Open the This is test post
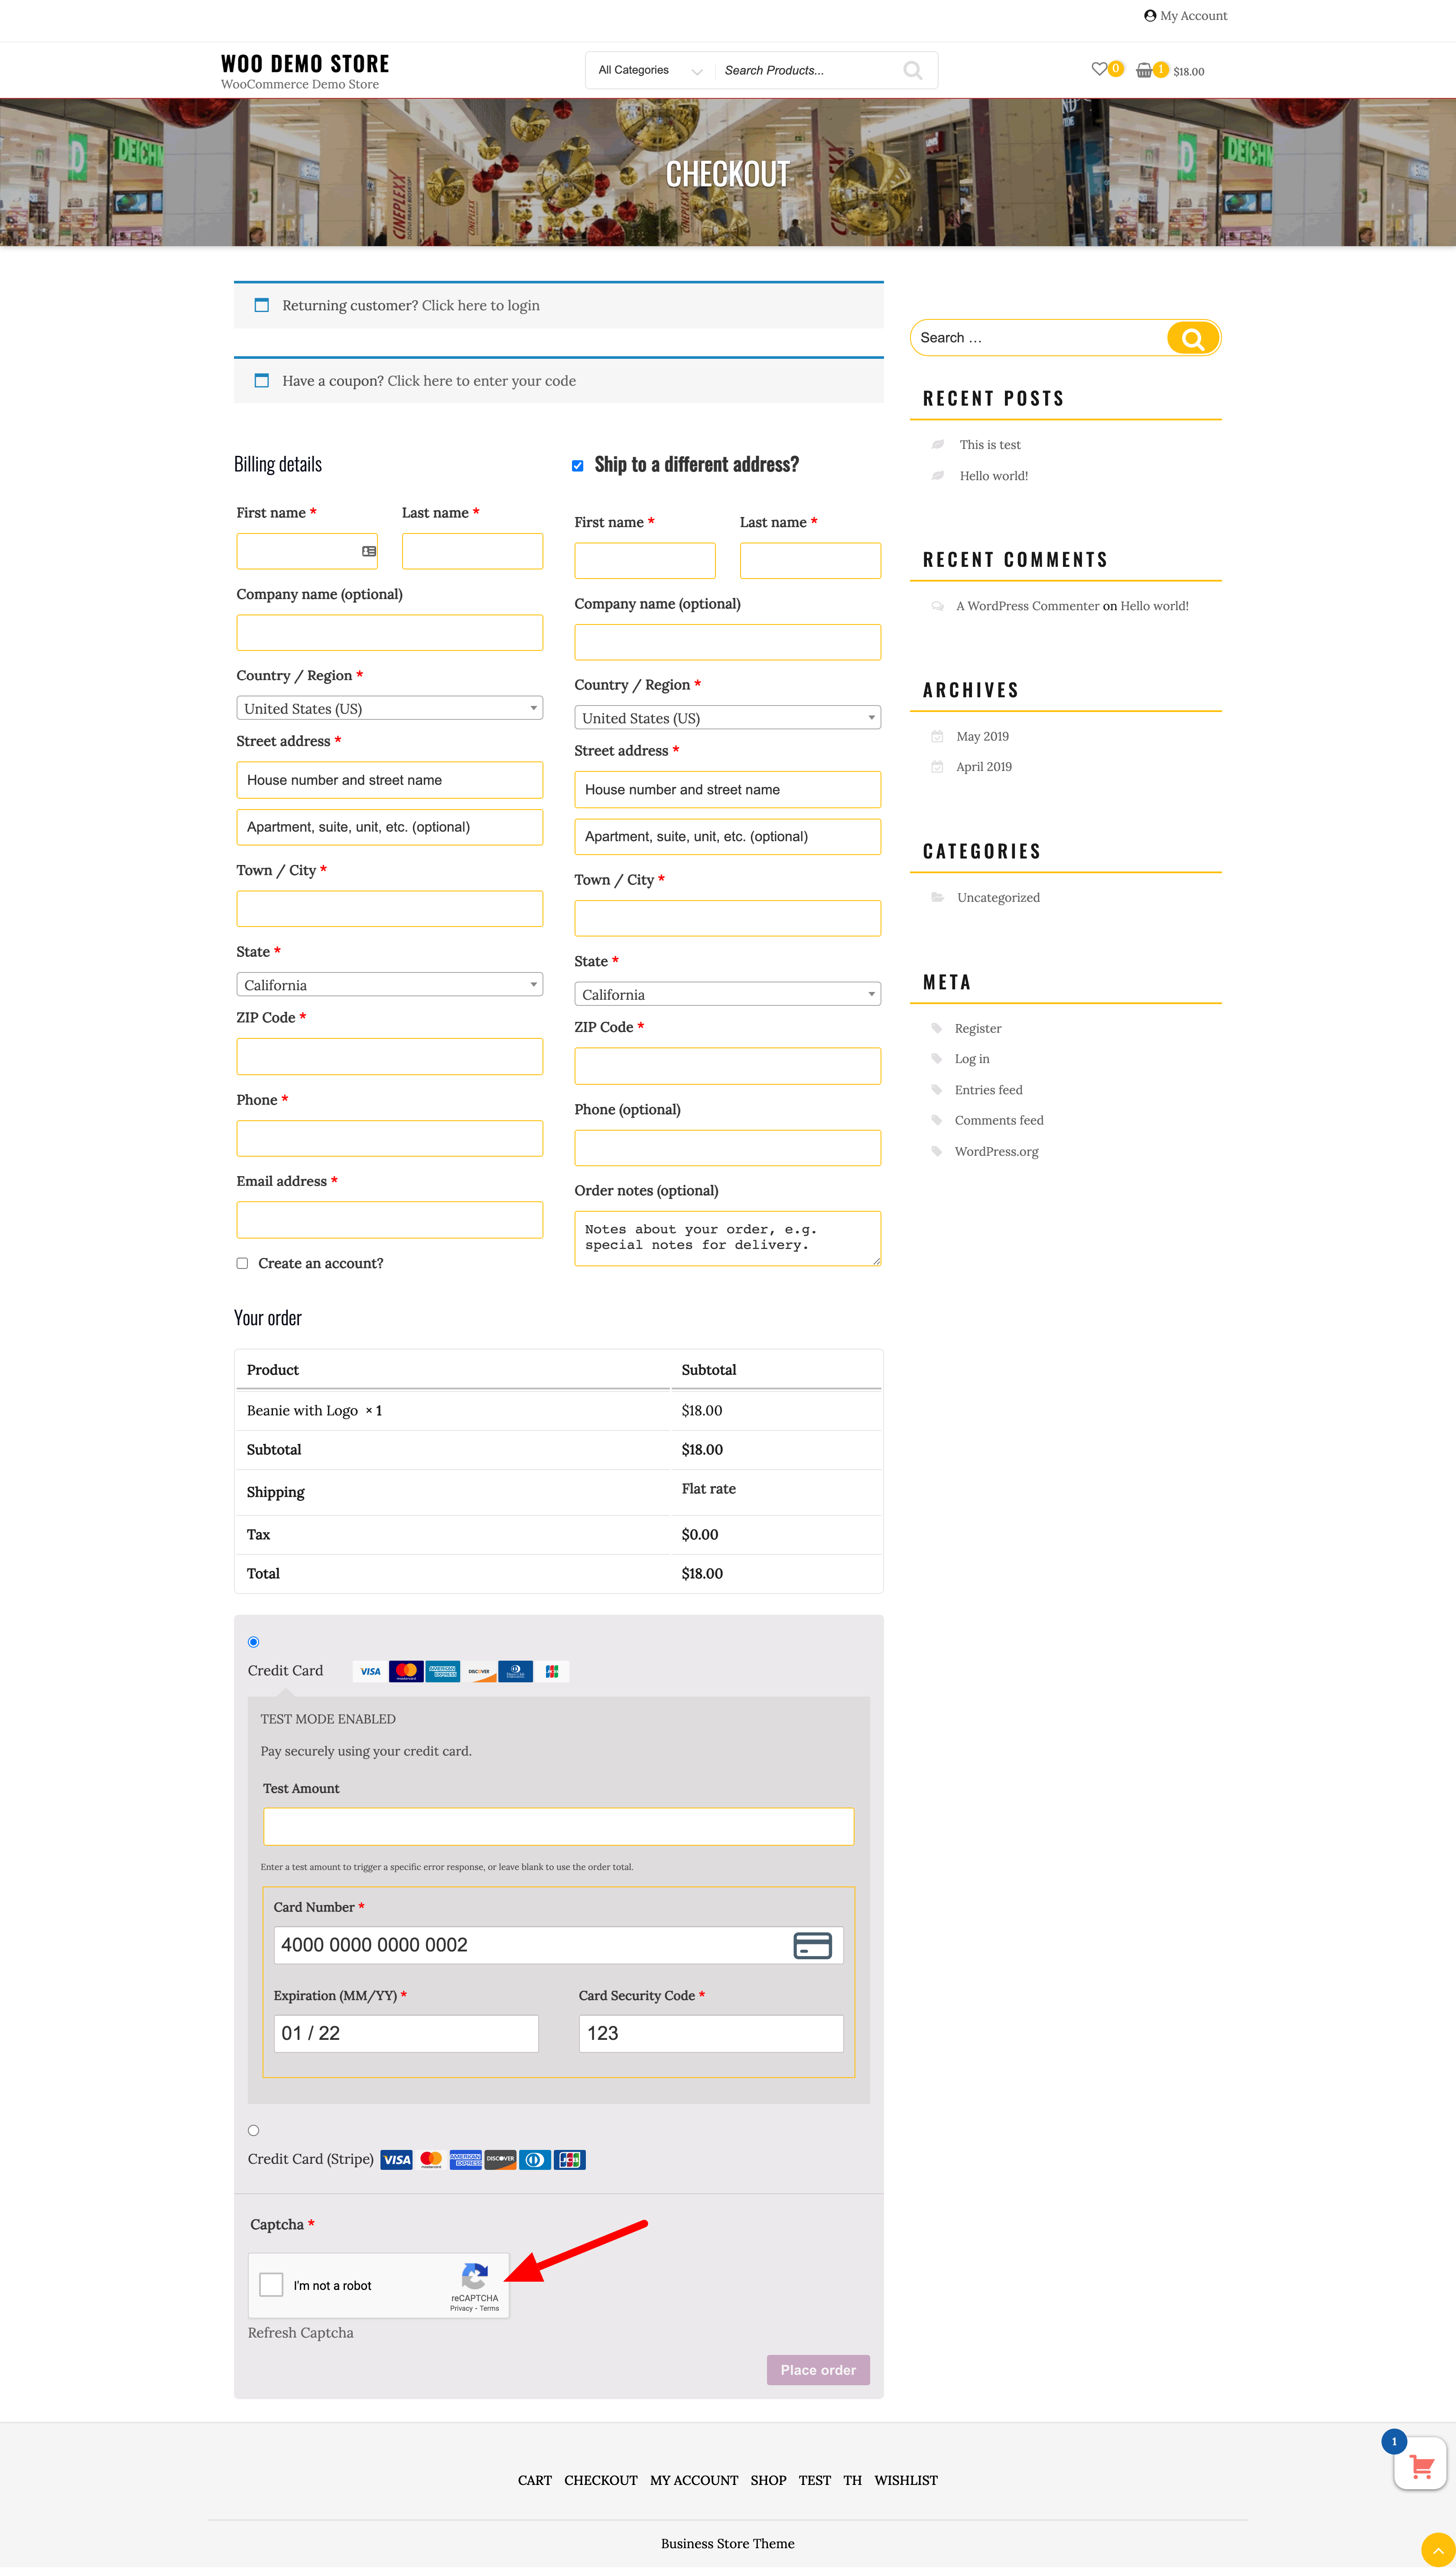This screenshot has height=2569, width=1456. click(990, 445)
